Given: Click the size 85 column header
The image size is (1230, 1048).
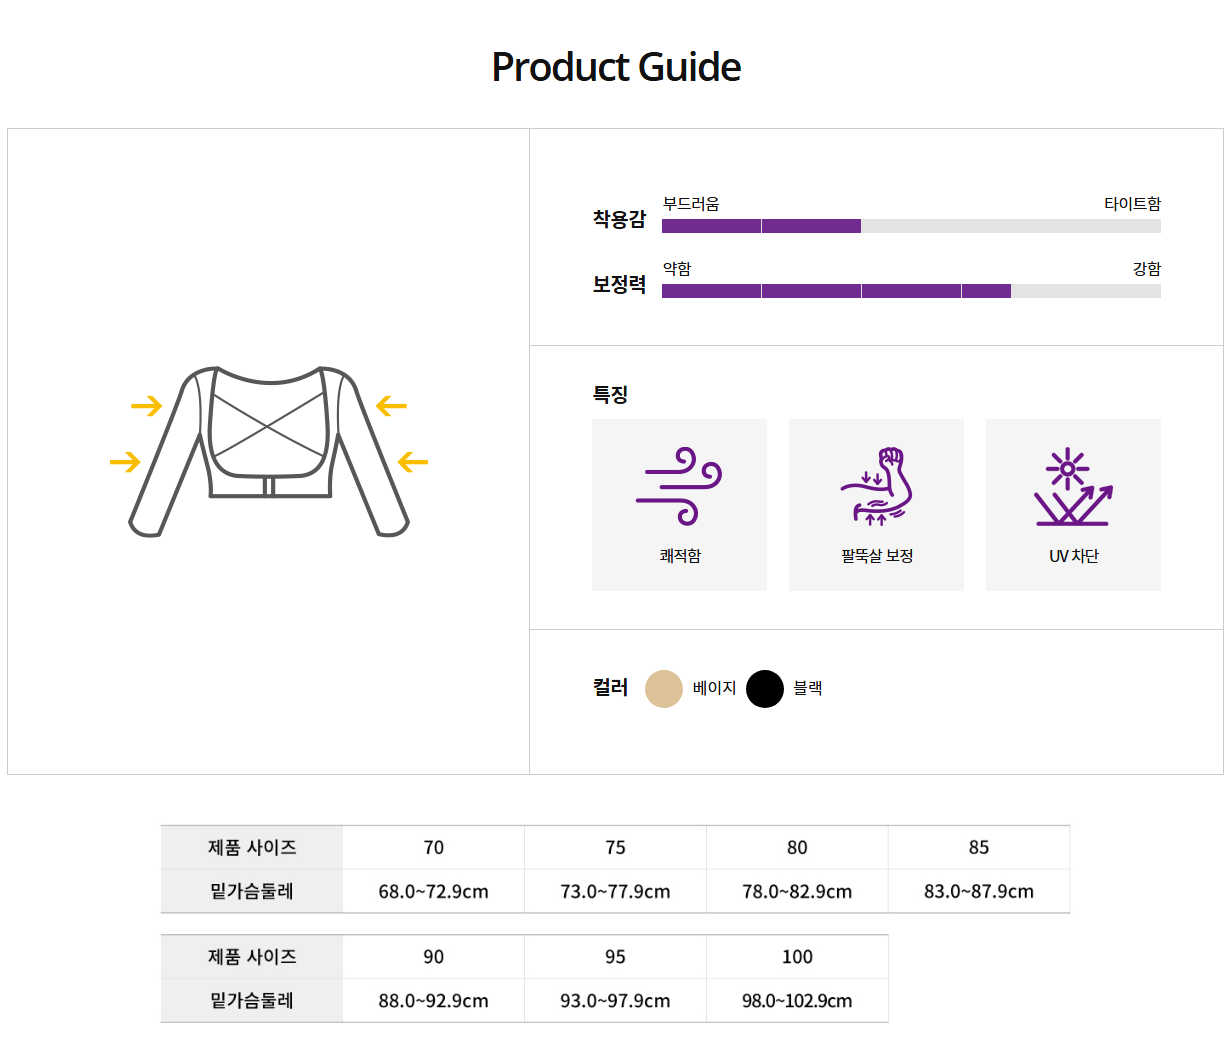Looking at the screenshot, I should [979, 848].
